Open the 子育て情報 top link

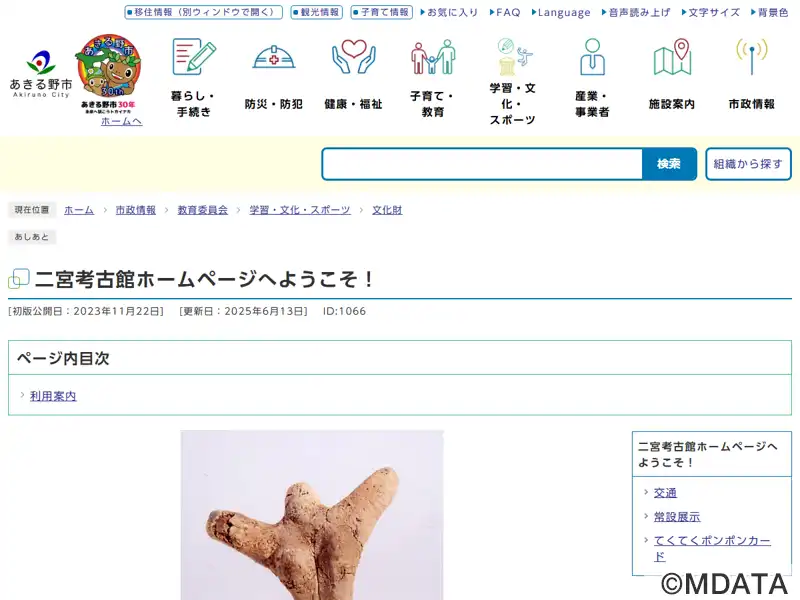click(x=382, y=12)
